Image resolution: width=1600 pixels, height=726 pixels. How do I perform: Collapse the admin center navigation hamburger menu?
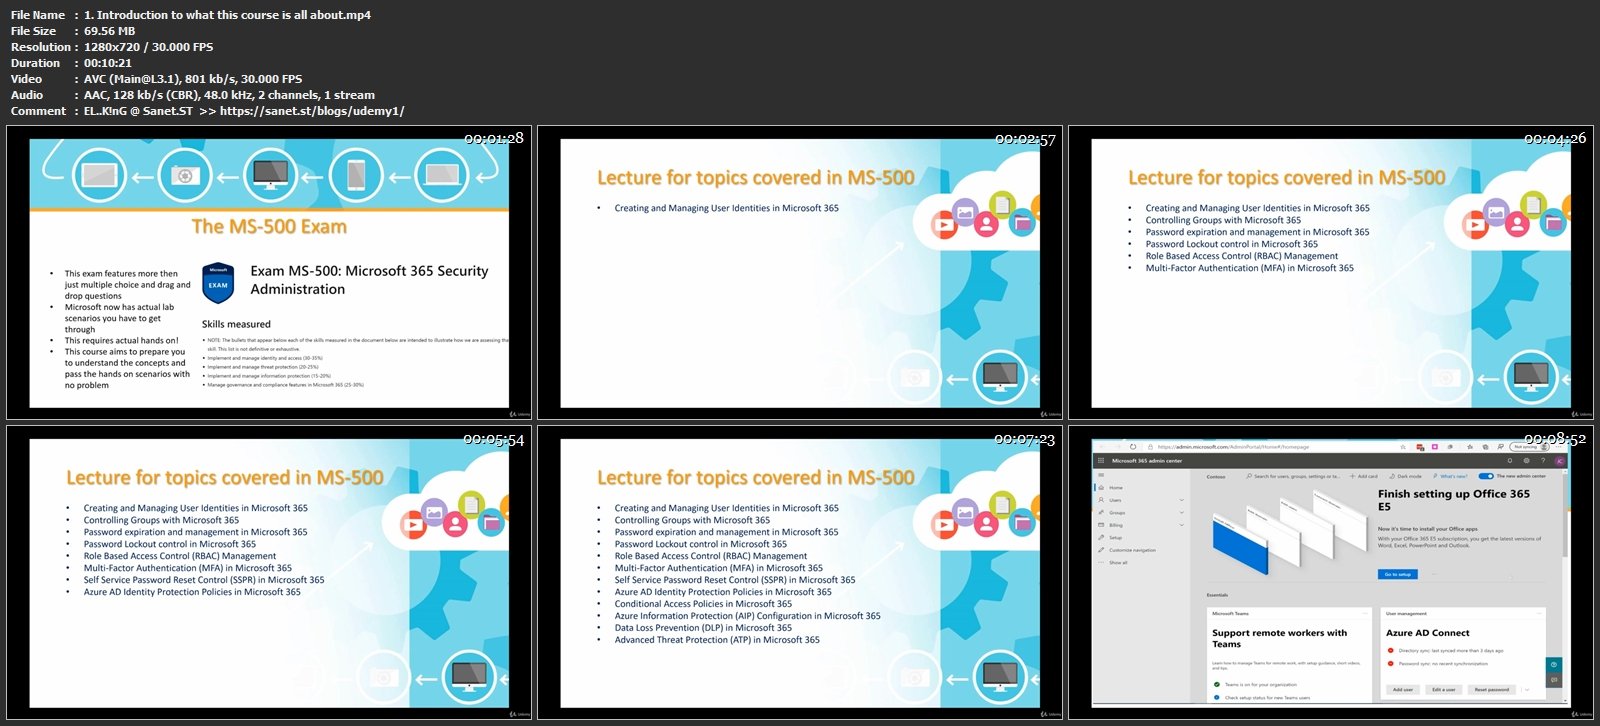[x=1101, y=475]
